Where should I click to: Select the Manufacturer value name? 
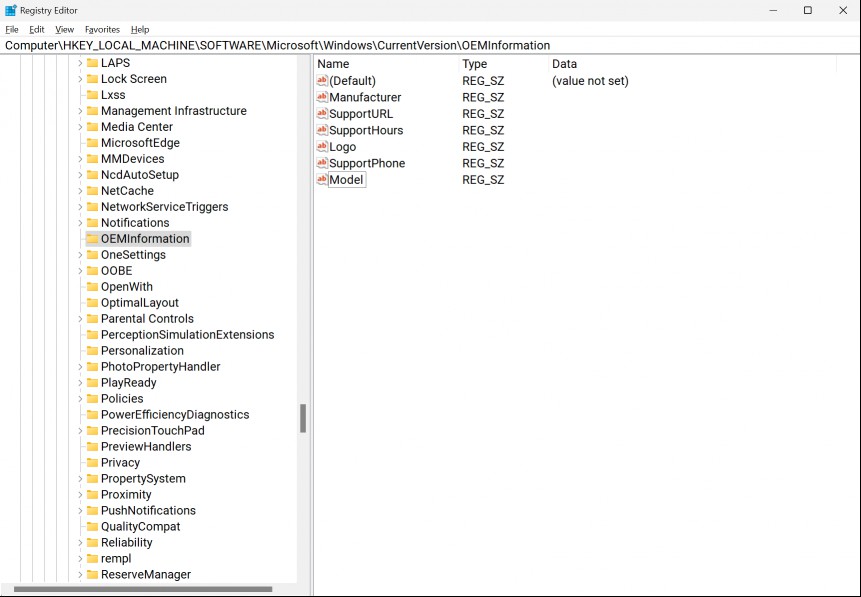click(x=365, y=97)
